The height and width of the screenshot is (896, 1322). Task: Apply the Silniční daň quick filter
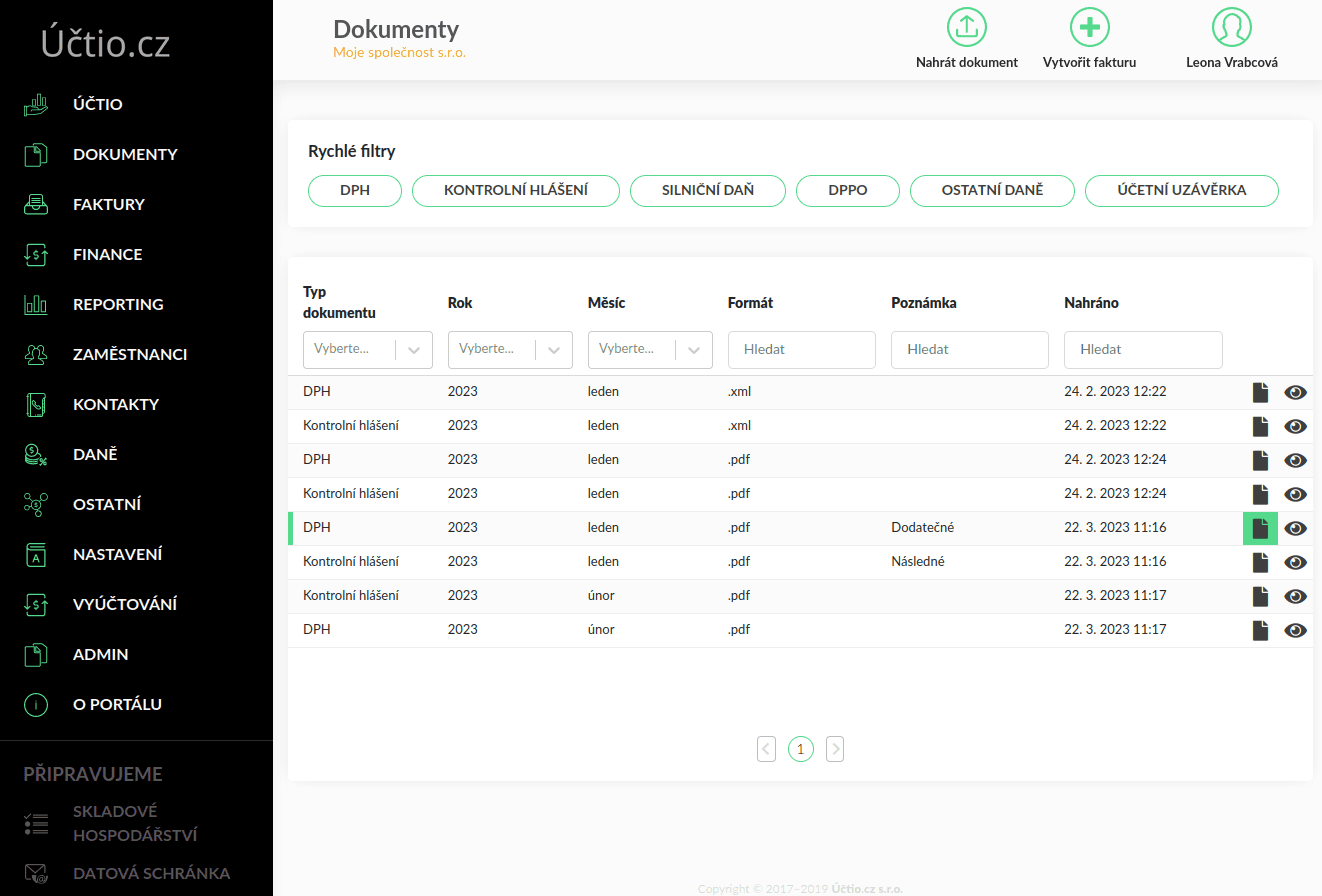[x=707, y=190]
